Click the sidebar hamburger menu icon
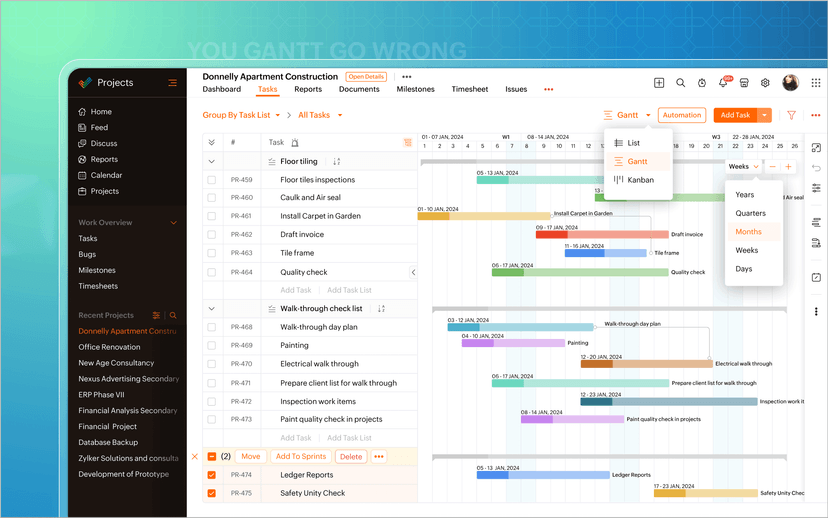 pos(172,83)
